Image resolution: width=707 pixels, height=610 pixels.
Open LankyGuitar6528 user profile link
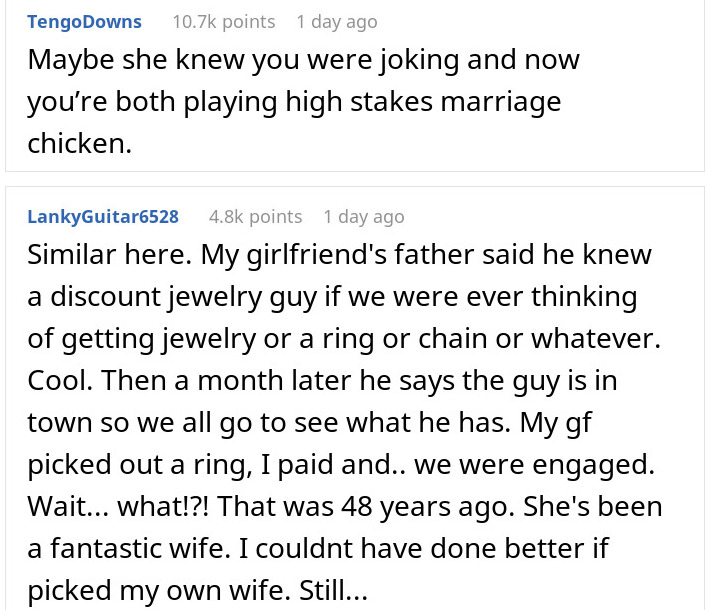(103, 216)
